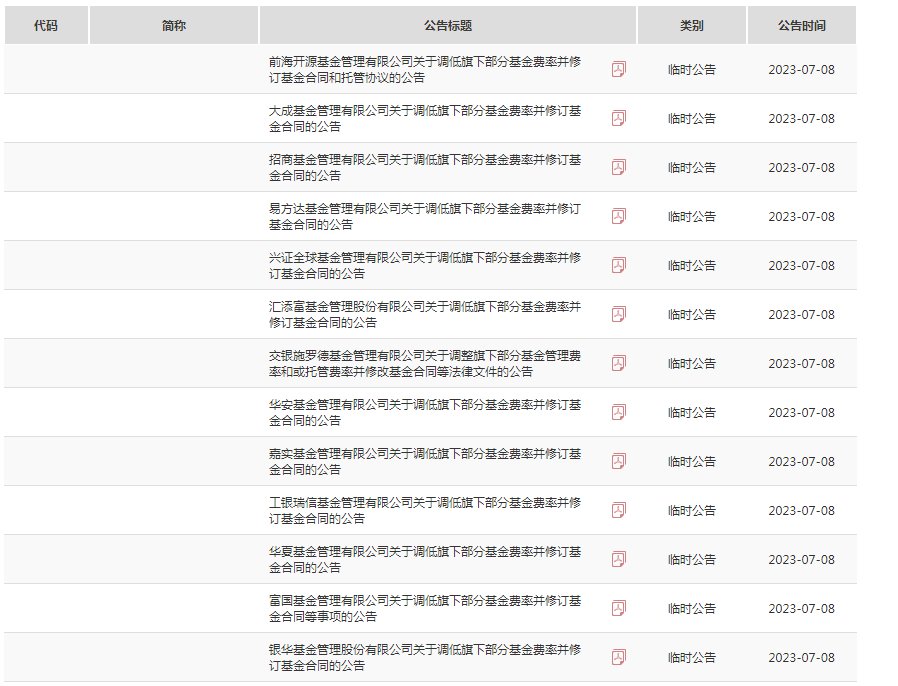Screen dimensions: 898x686
Task: Select 临时公告 category in 招商基金 row
Action: point(692,167)
